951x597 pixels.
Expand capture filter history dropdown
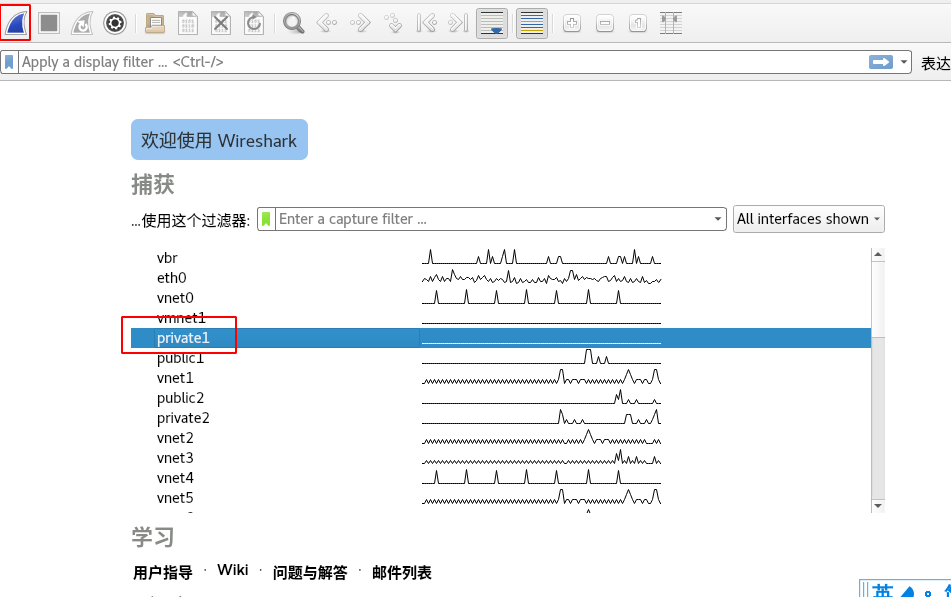717,219
